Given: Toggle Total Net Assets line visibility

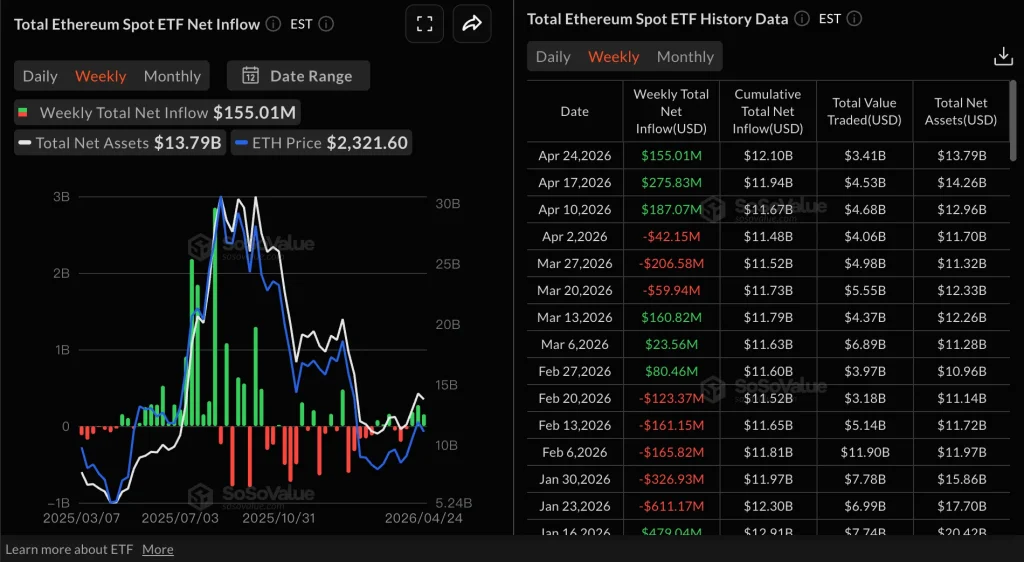Looking at the screenshot, I should [118, 143].
